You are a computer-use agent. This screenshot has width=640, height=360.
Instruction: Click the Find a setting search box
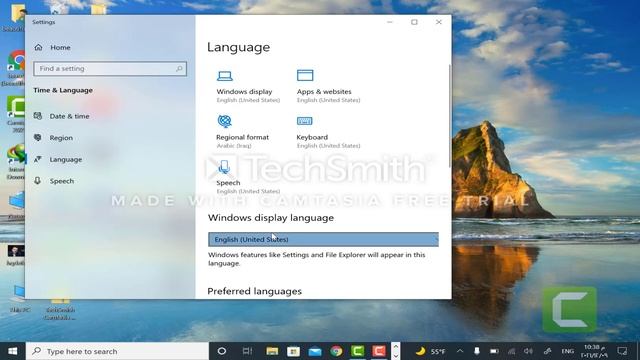tap(110, 69)
